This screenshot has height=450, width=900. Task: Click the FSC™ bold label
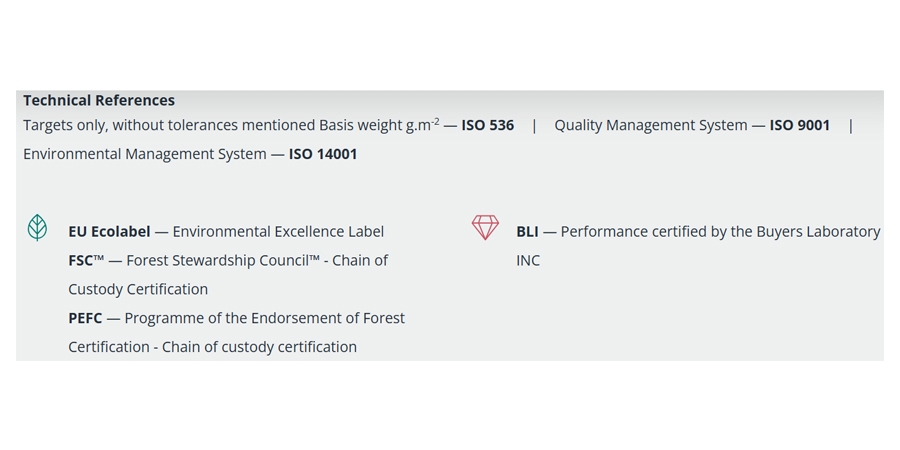click(86, 260)
